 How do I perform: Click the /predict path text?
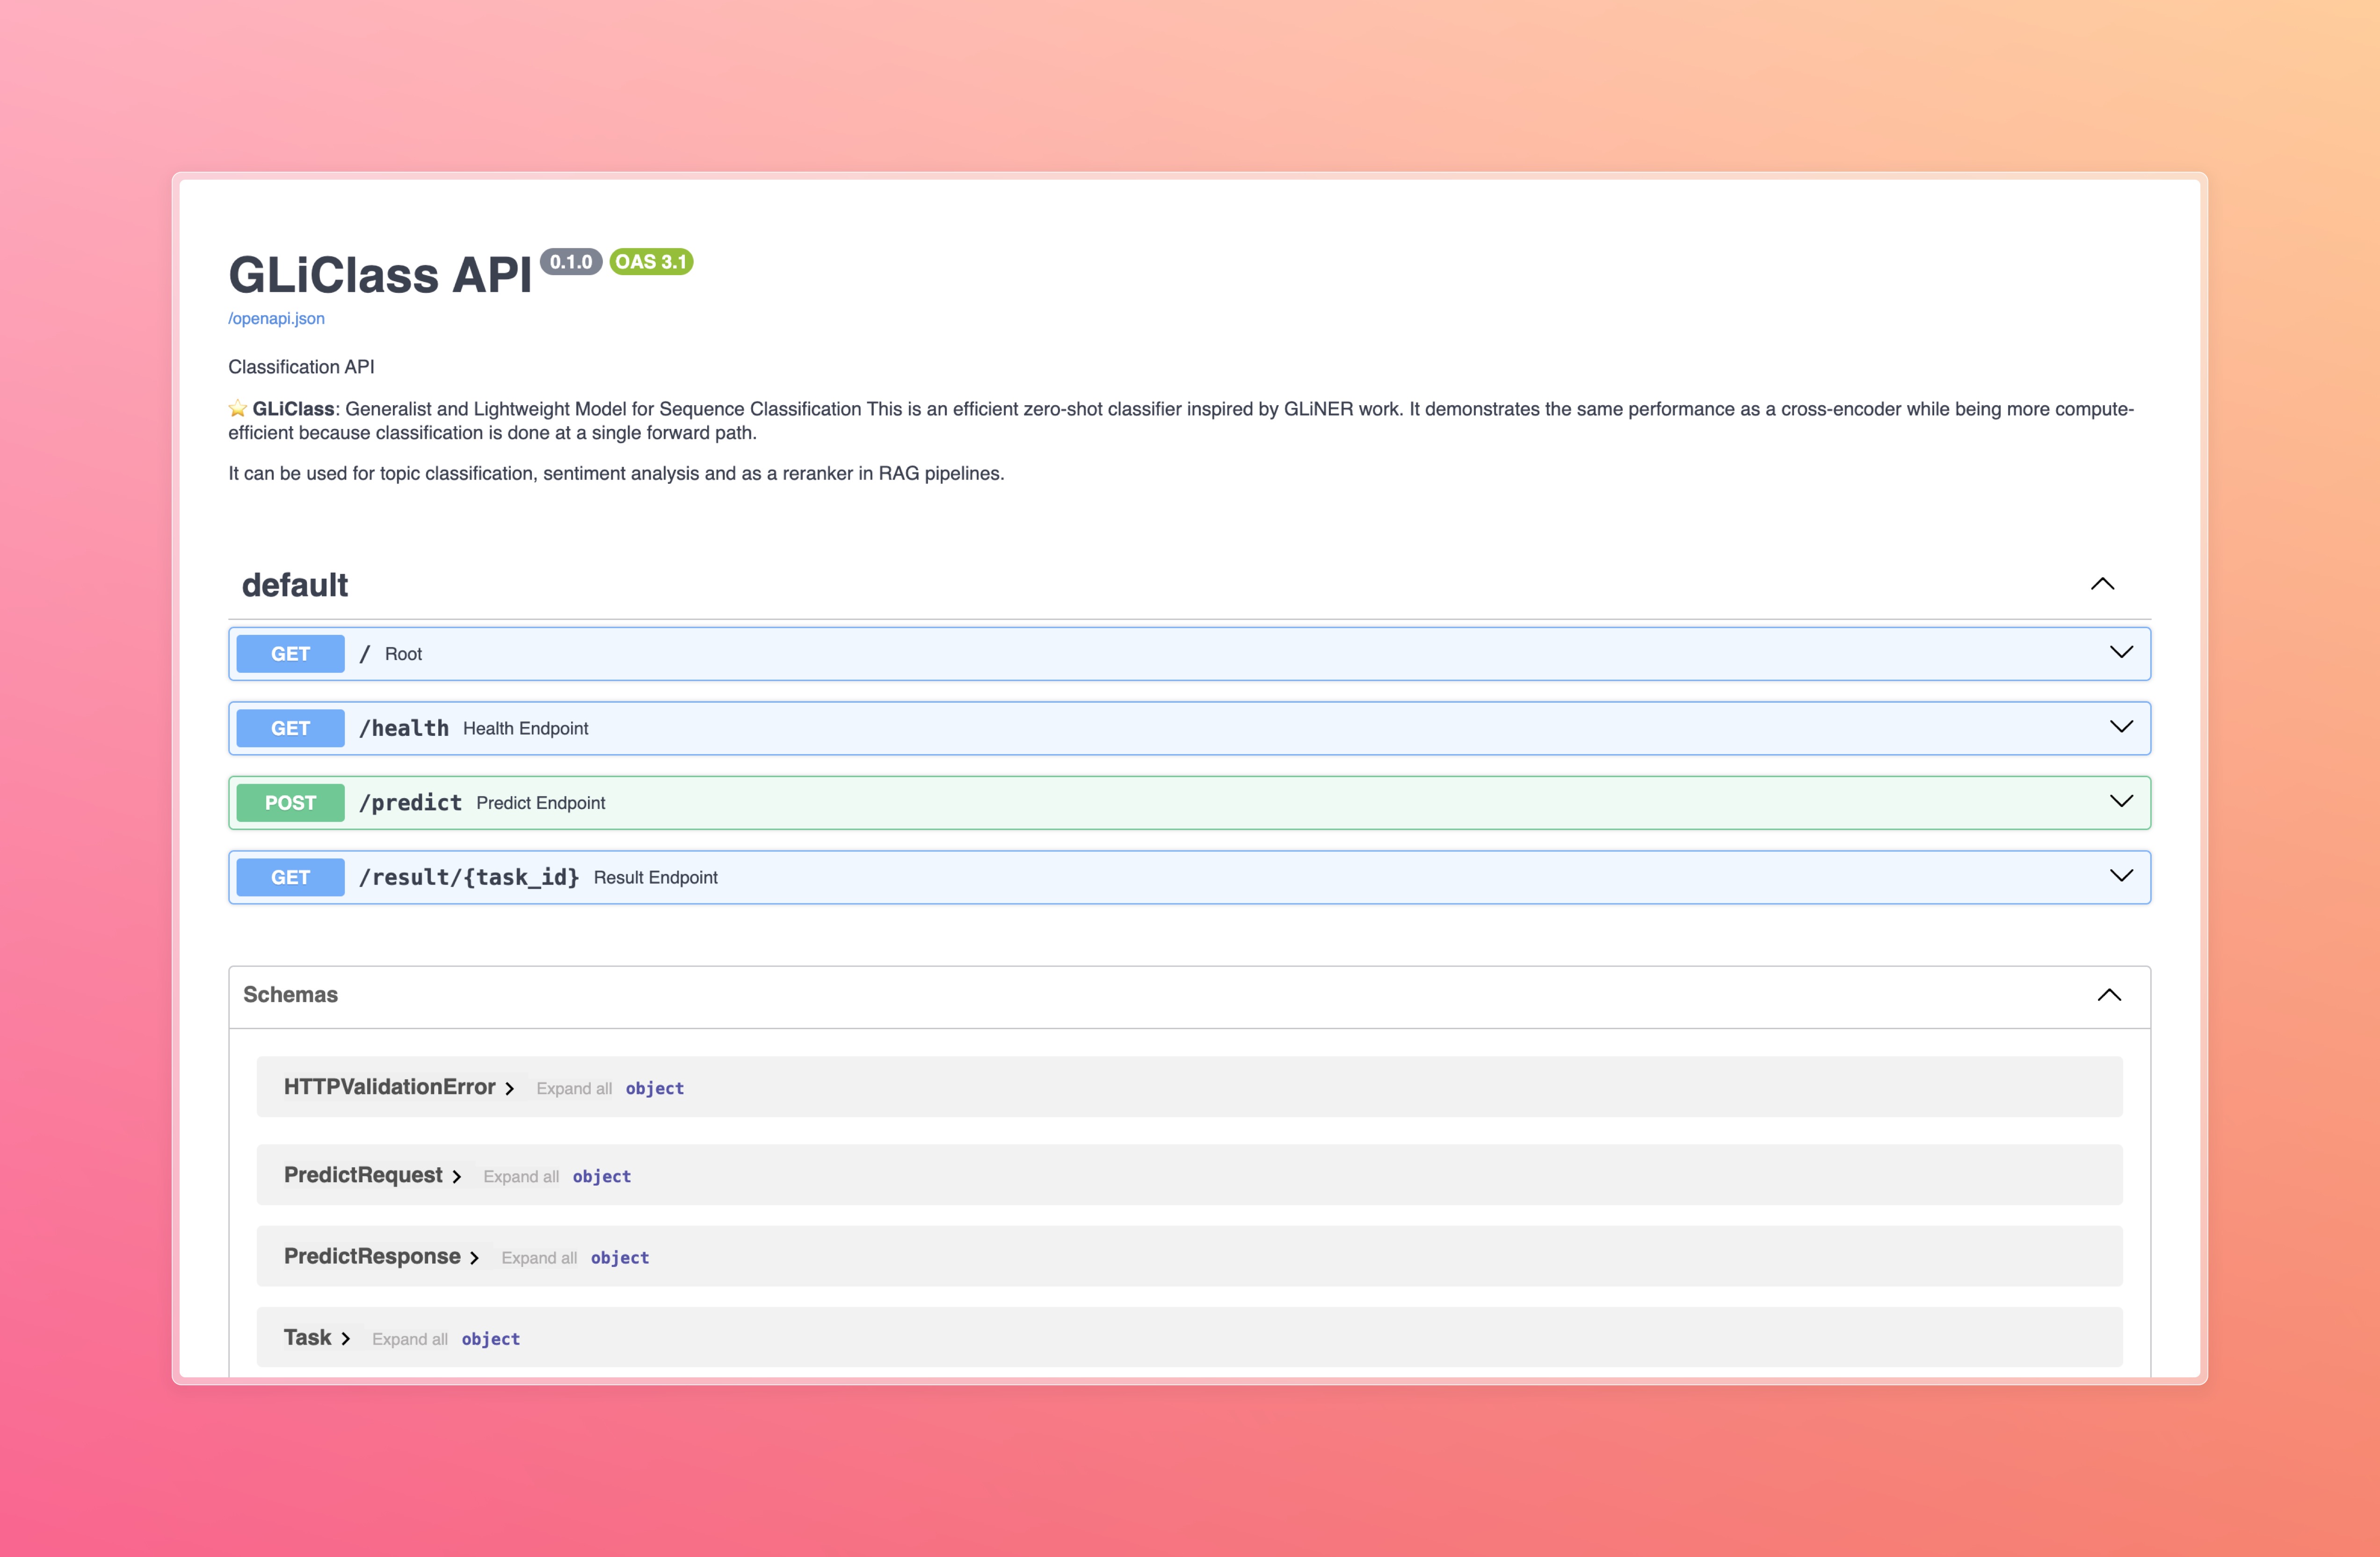pos(411,803)
